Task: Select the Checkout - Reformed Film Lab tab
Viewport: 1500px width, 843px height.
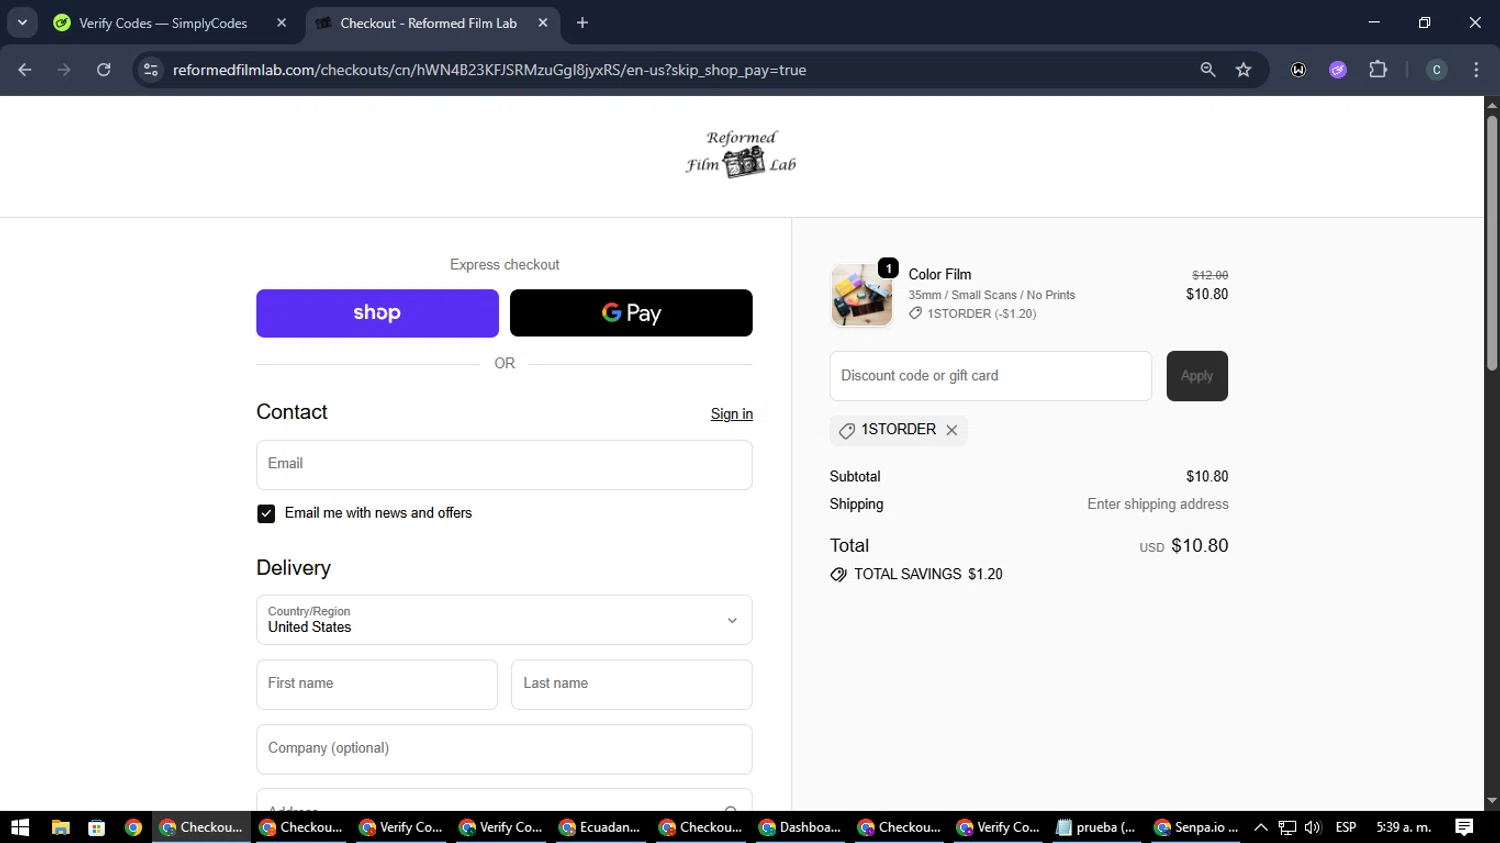Action: (428, 23)
